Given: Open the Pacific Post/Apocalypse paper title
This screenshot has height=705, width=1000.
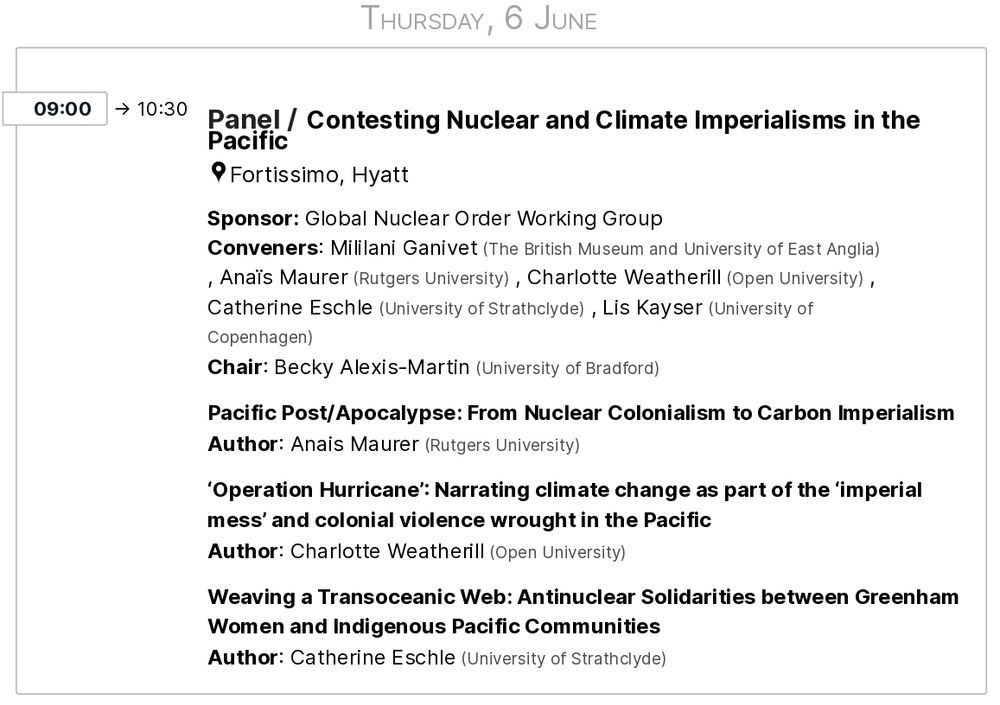Looking at the screenshot, I should click(581, 413).
